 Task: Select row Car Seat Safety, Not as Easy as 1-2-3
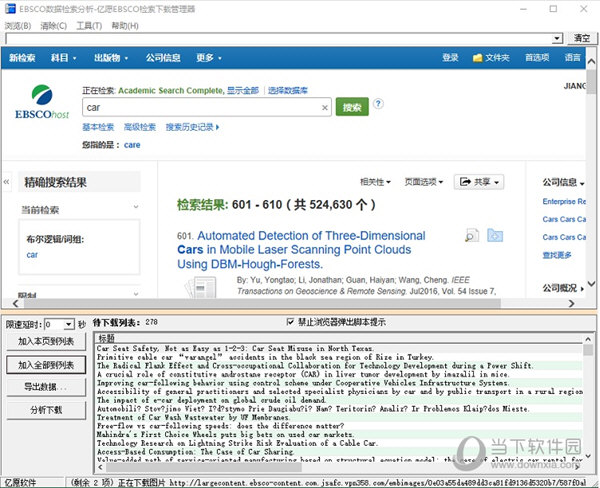click(340, 348)
